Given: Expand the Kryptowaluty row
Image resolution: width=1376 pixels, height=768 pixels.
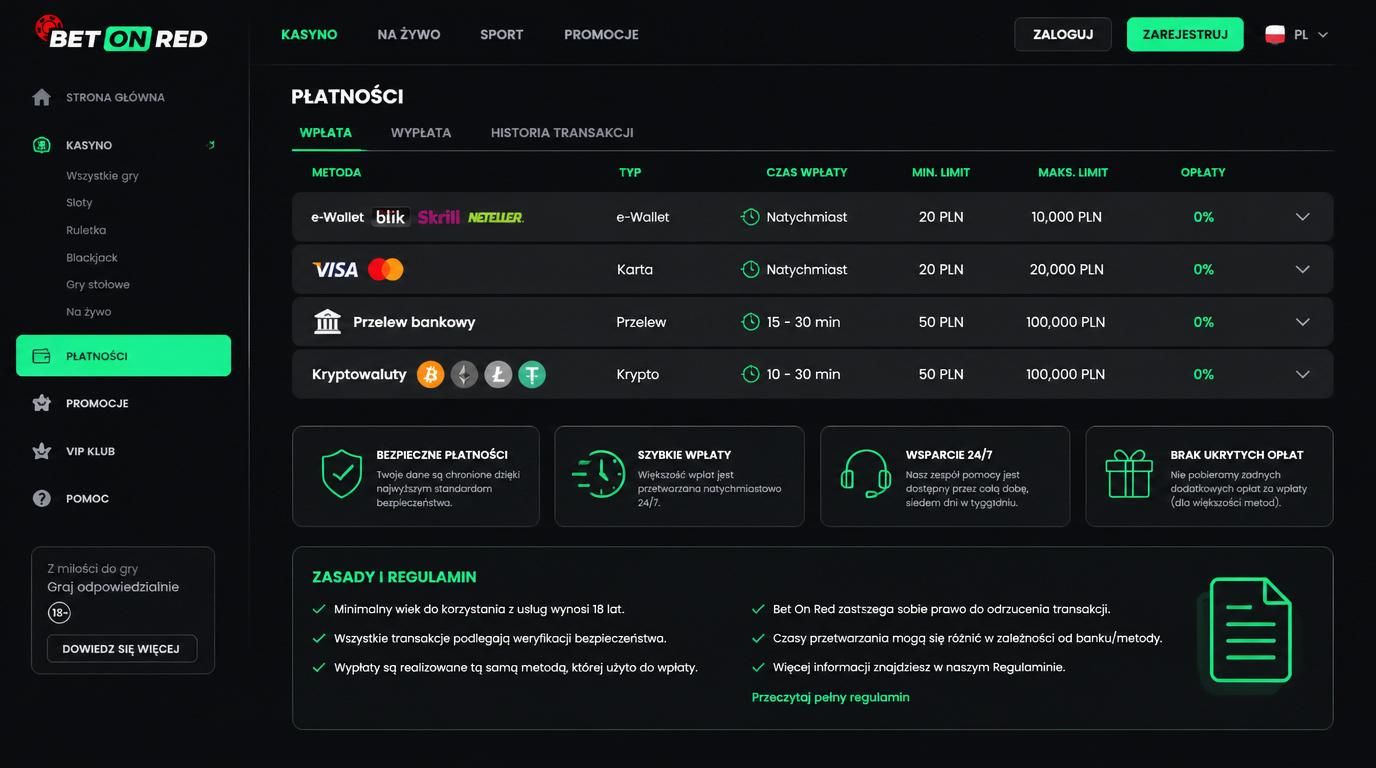Looking at the screenshot, I should click(1302, 374).
